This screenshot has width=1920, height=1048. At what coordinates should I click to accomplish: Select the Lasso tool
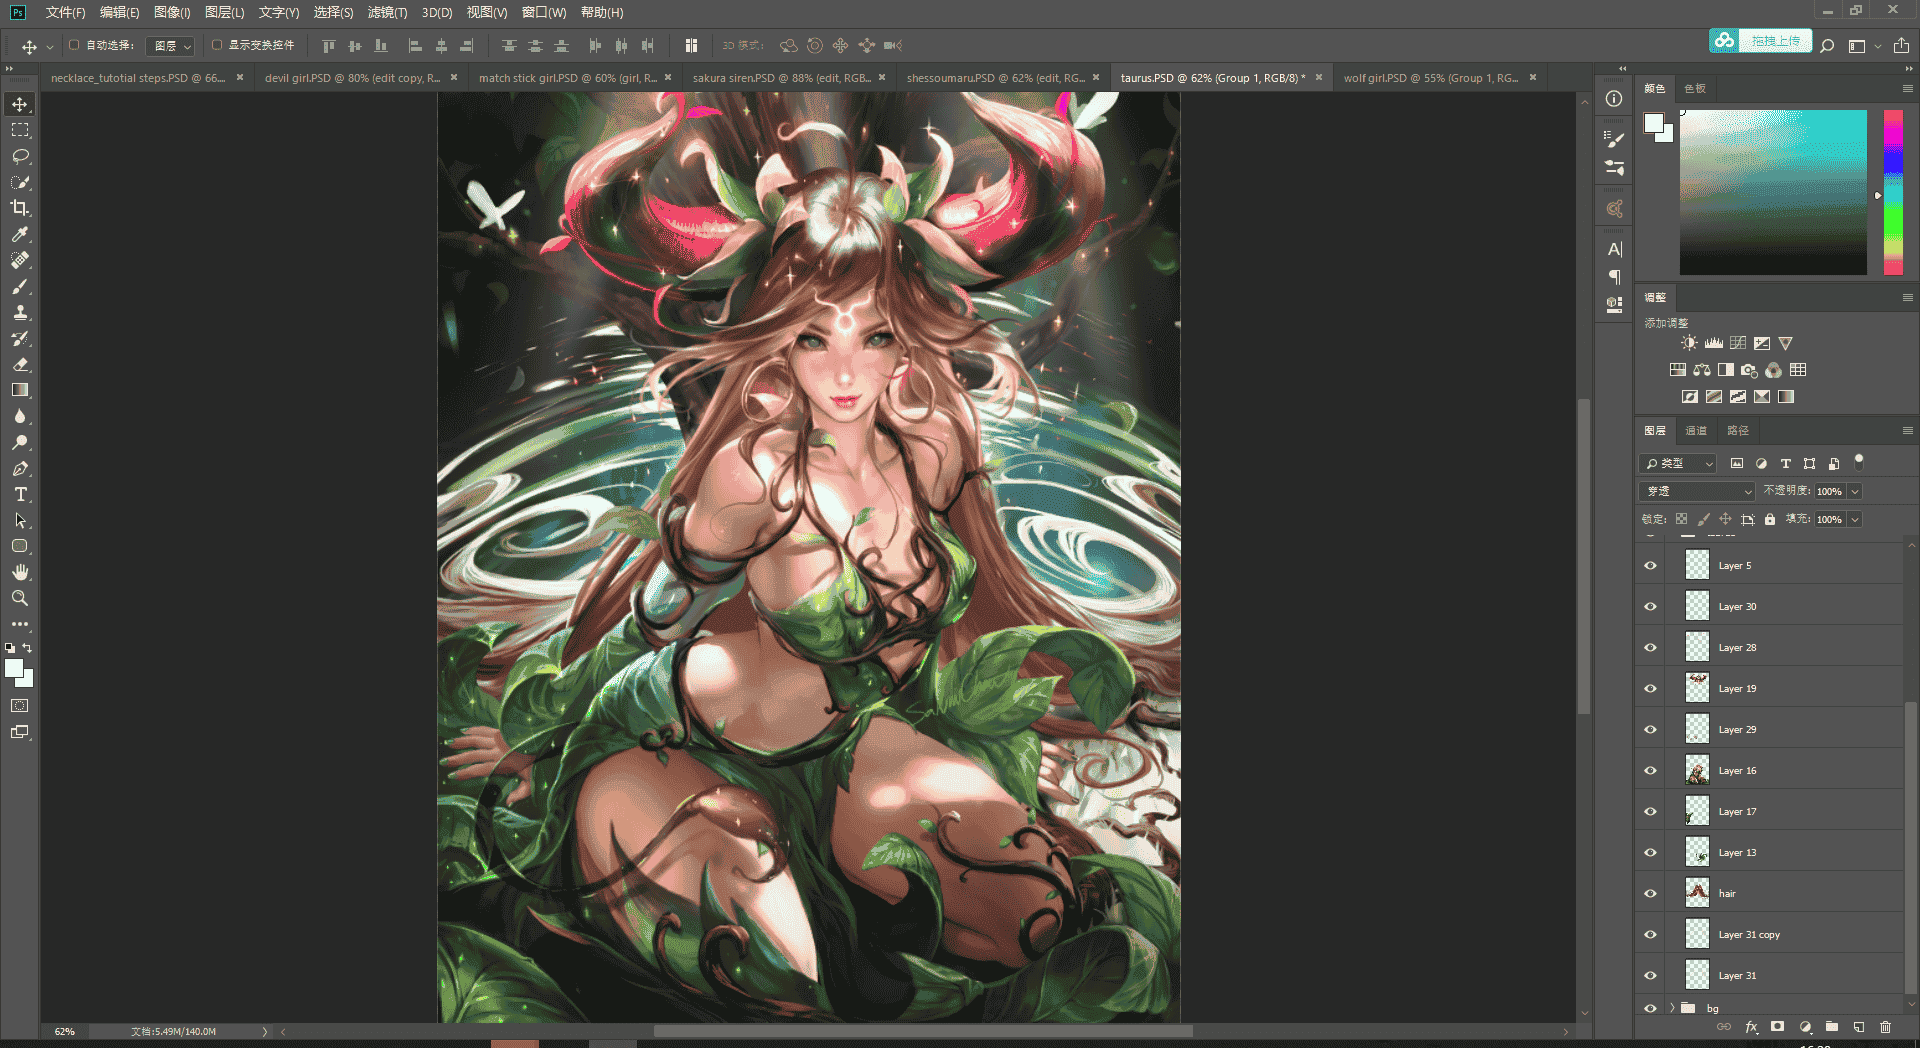pos(20,156)
